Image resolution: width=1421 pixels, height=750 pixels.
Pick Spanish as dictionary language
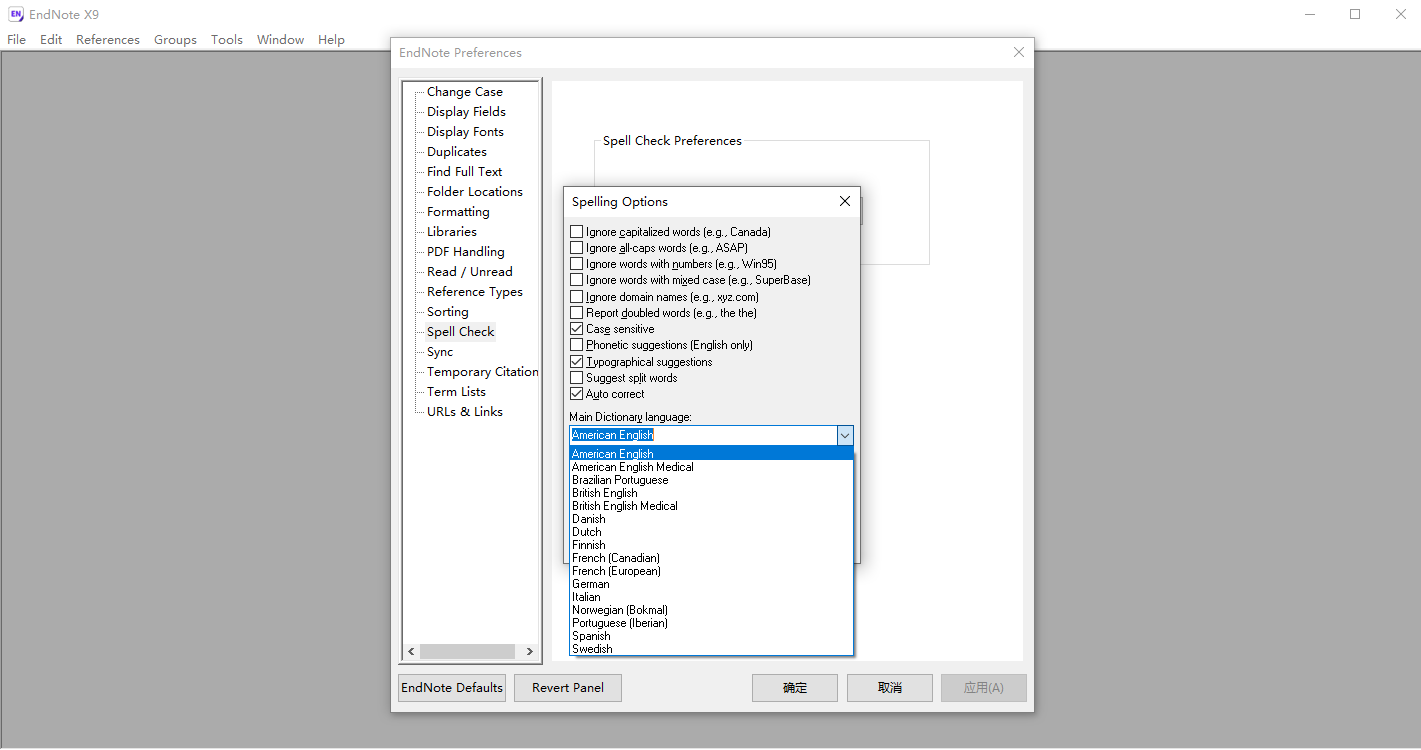click(711, 636)
